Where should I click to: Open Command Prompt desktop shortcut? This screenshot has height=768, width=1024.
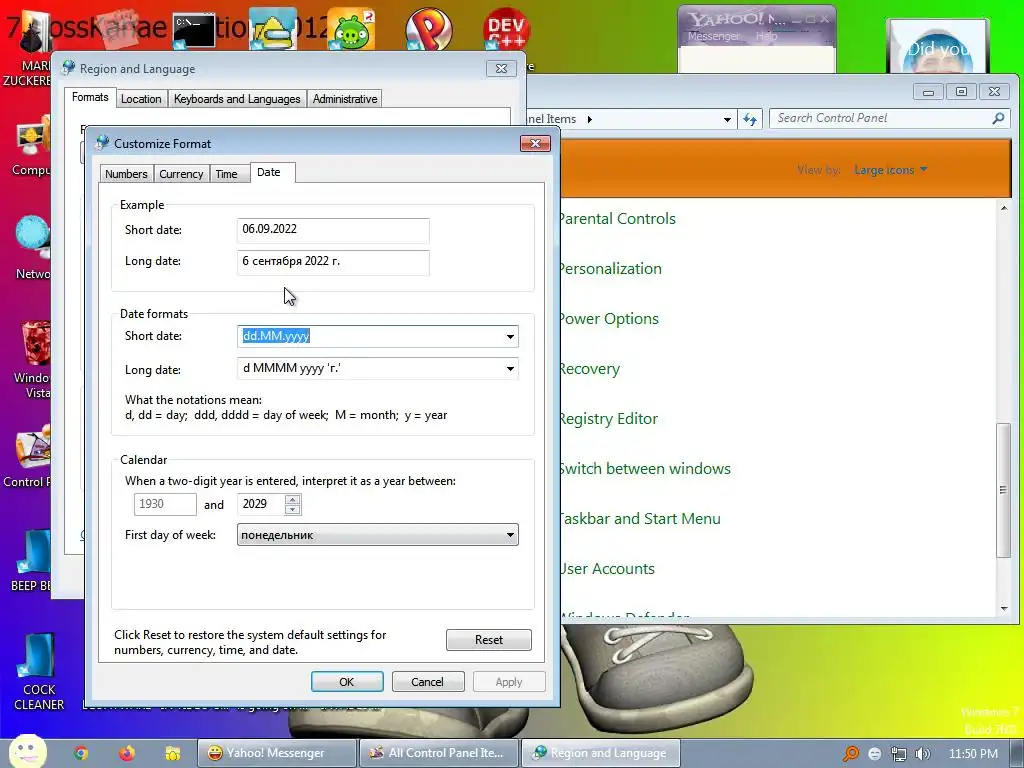194,30
